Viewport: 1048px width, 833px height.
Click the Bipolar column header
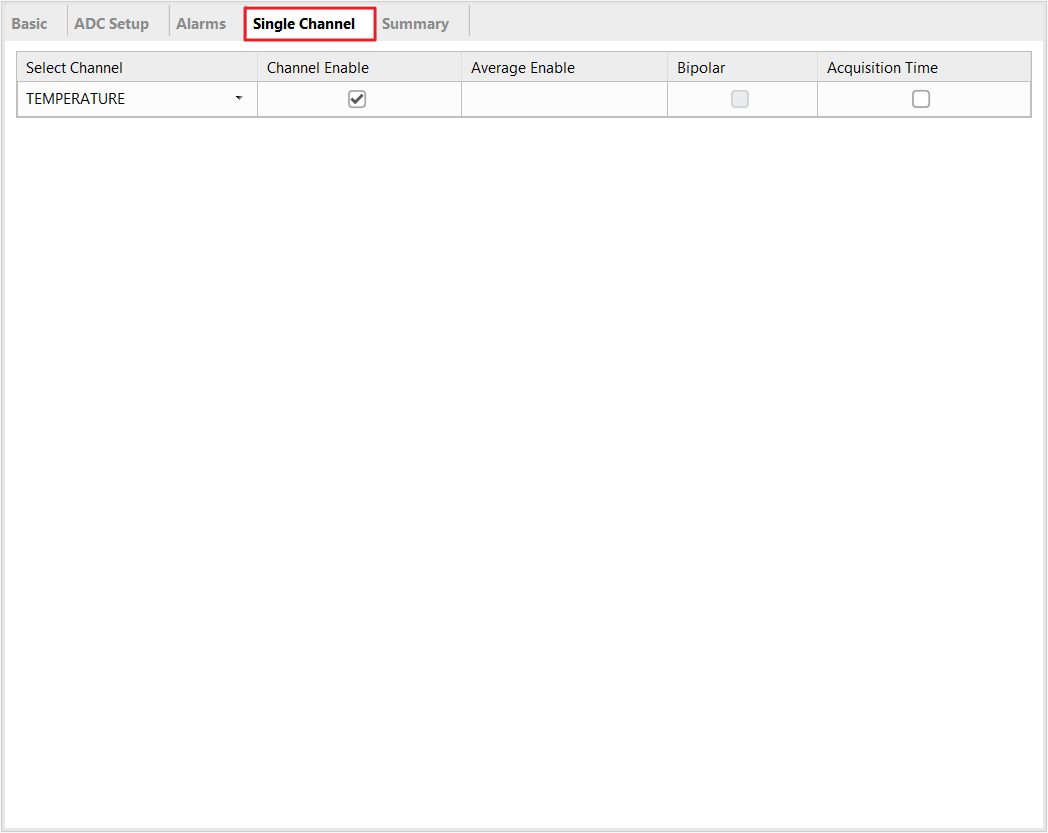(742, 68)
